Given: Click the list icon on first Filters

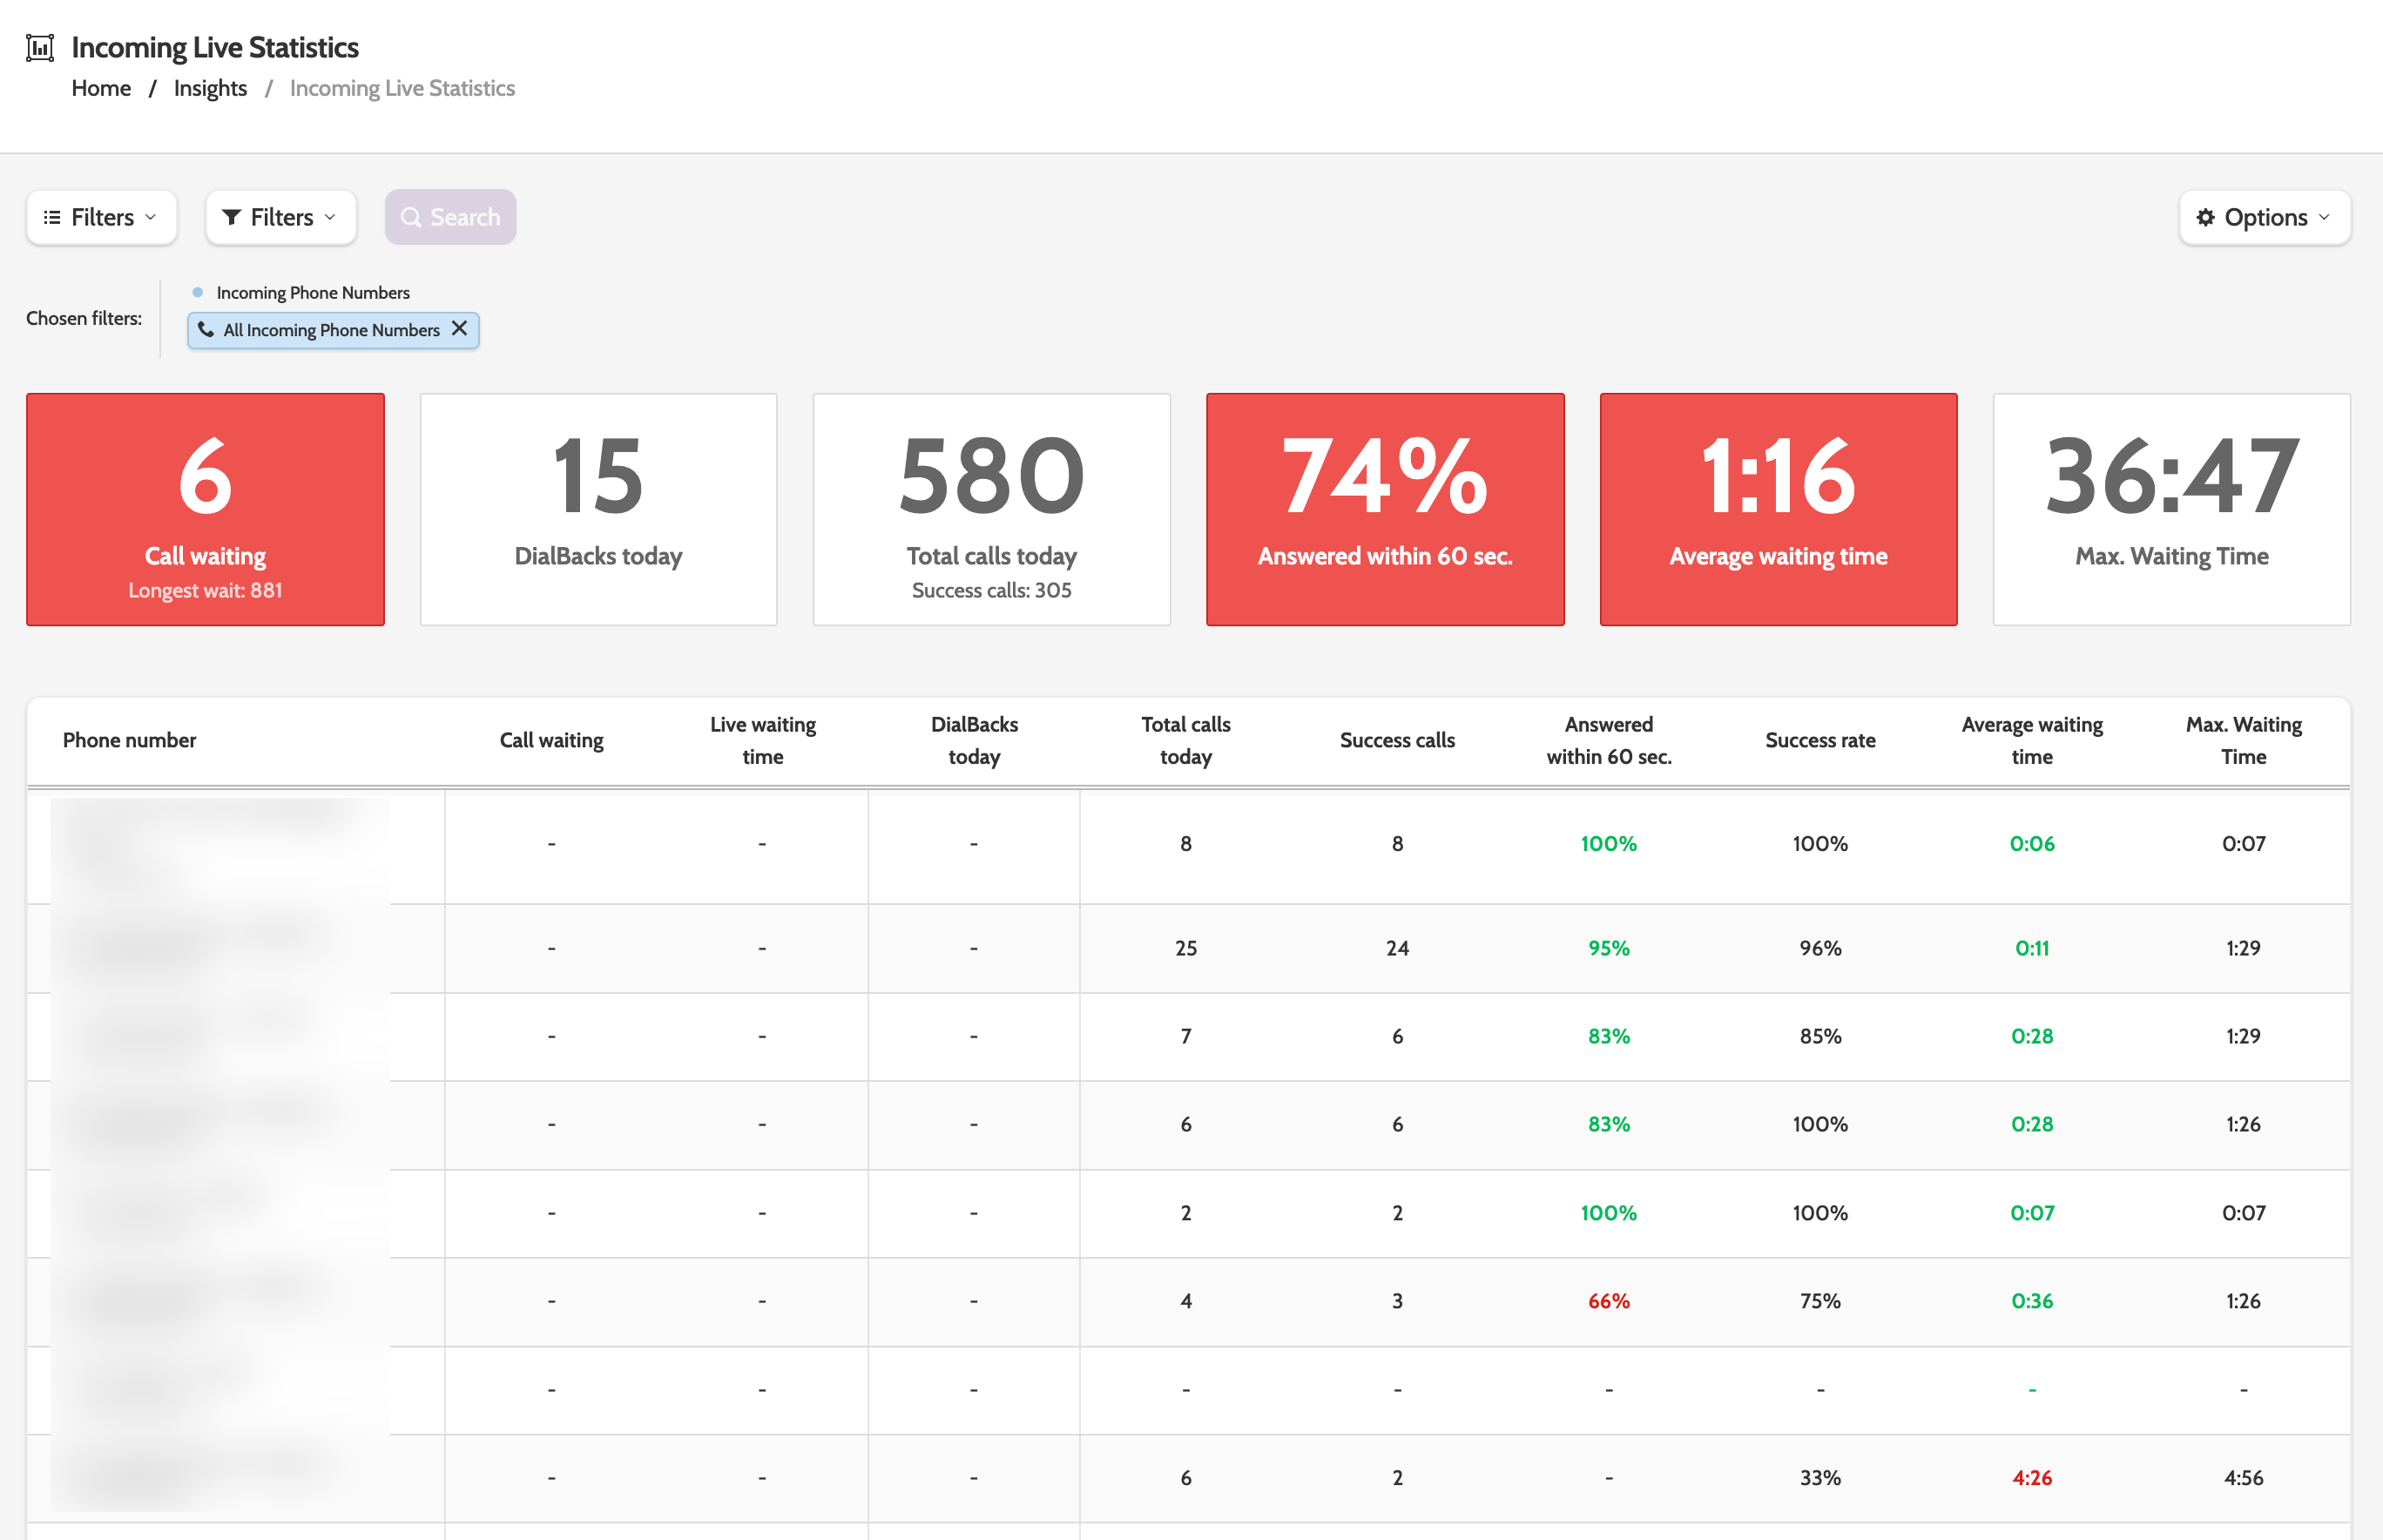Looking at the screenshot, I should coord(52,217).
